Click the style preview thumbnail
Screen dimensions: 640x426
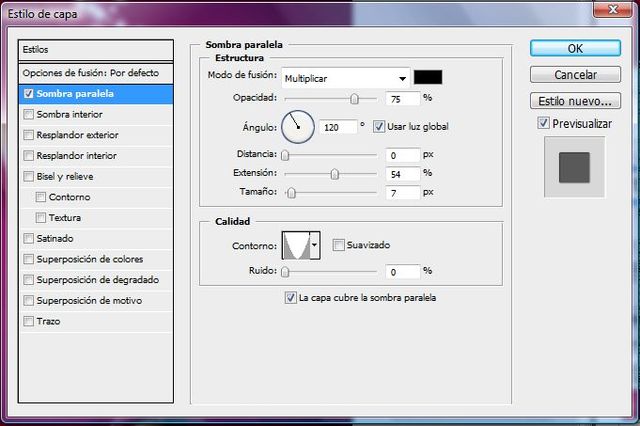click(574, 167)
